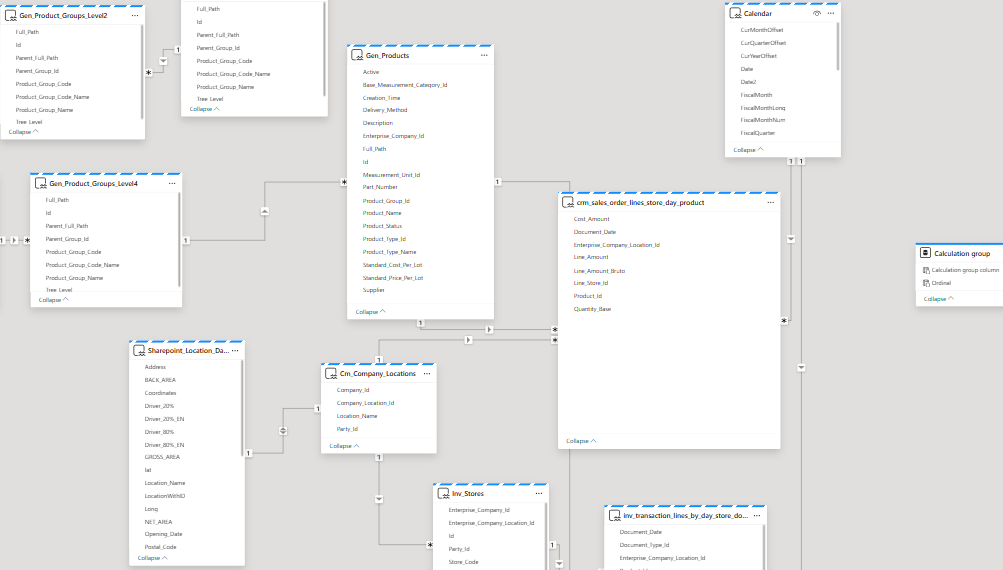Select GROSS_AREA field in Sharepoint table
This screenshot has height=570, width=1003.
tap(162, 457)
